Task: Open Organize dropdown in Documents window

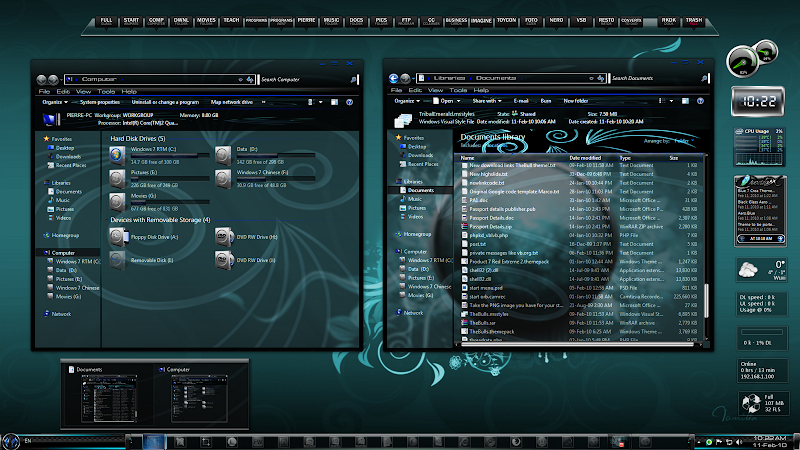Action: point(407,101)
